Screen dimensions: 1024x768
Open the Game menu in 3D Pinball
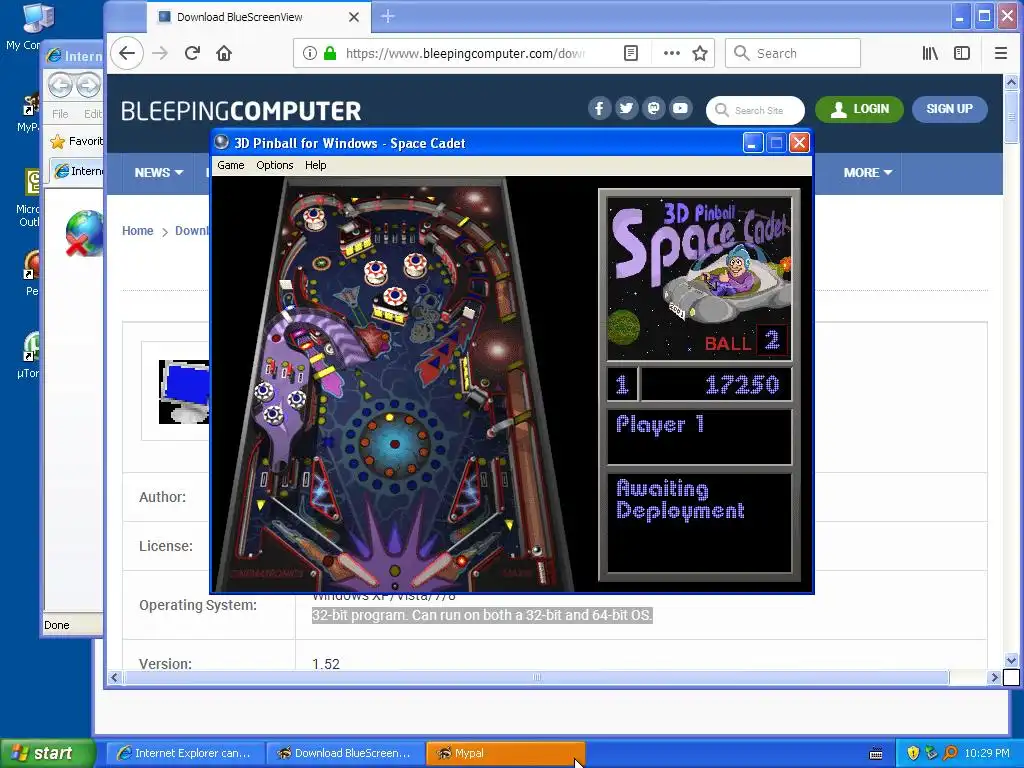tap(231, 165)
